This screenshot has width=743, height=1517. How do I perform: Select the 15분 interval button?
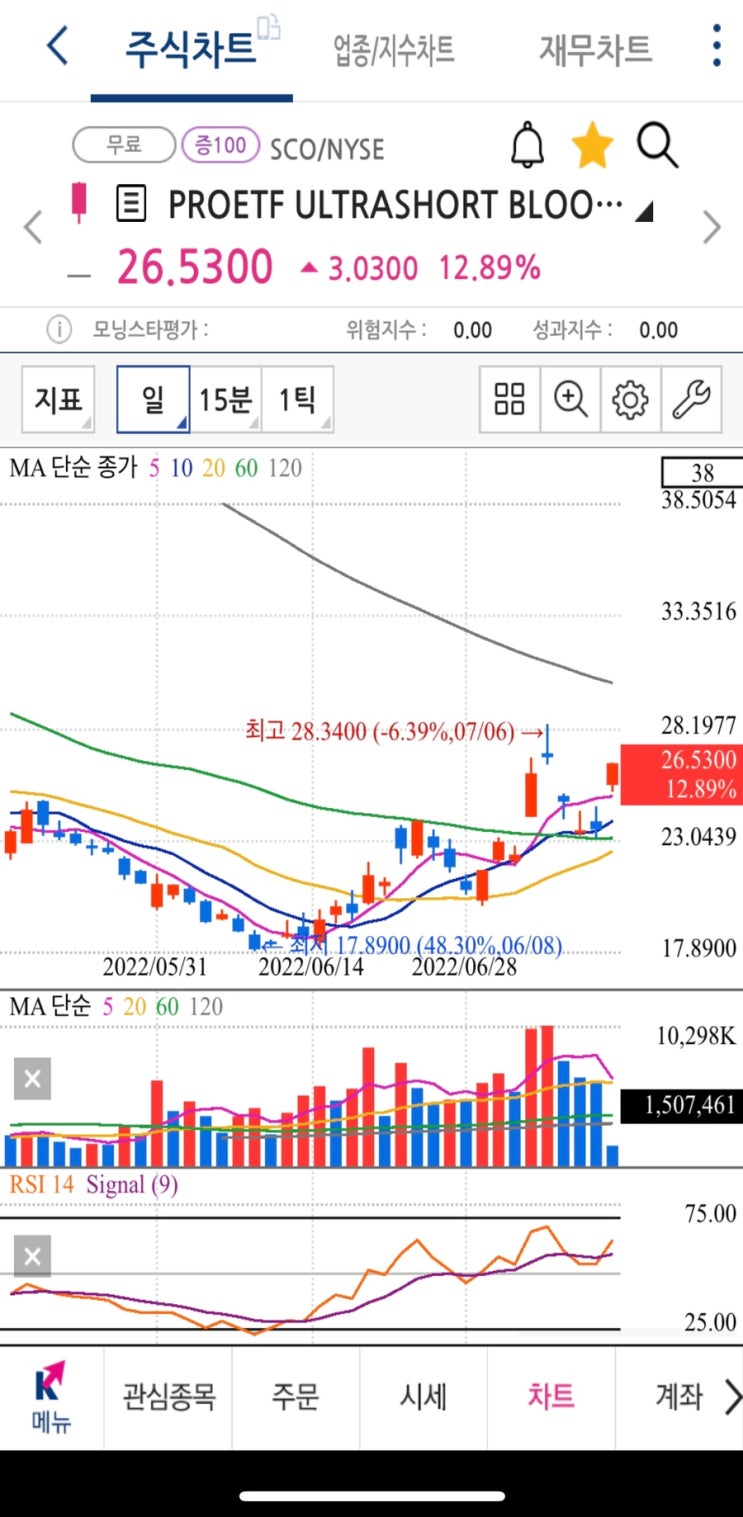click(x=225, y=400)
